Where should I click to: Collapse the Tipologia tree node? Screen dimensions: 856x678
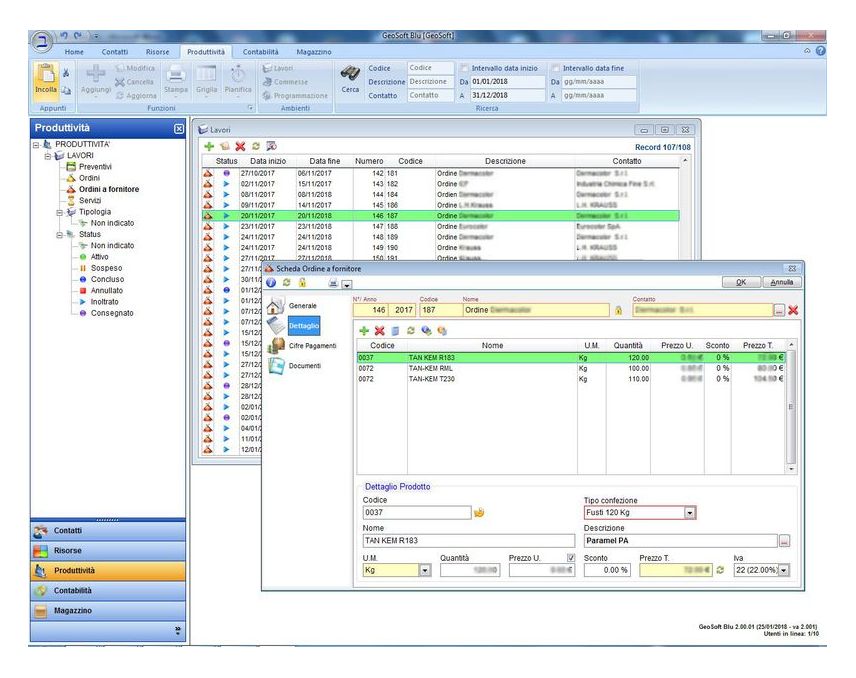point(60,212)
